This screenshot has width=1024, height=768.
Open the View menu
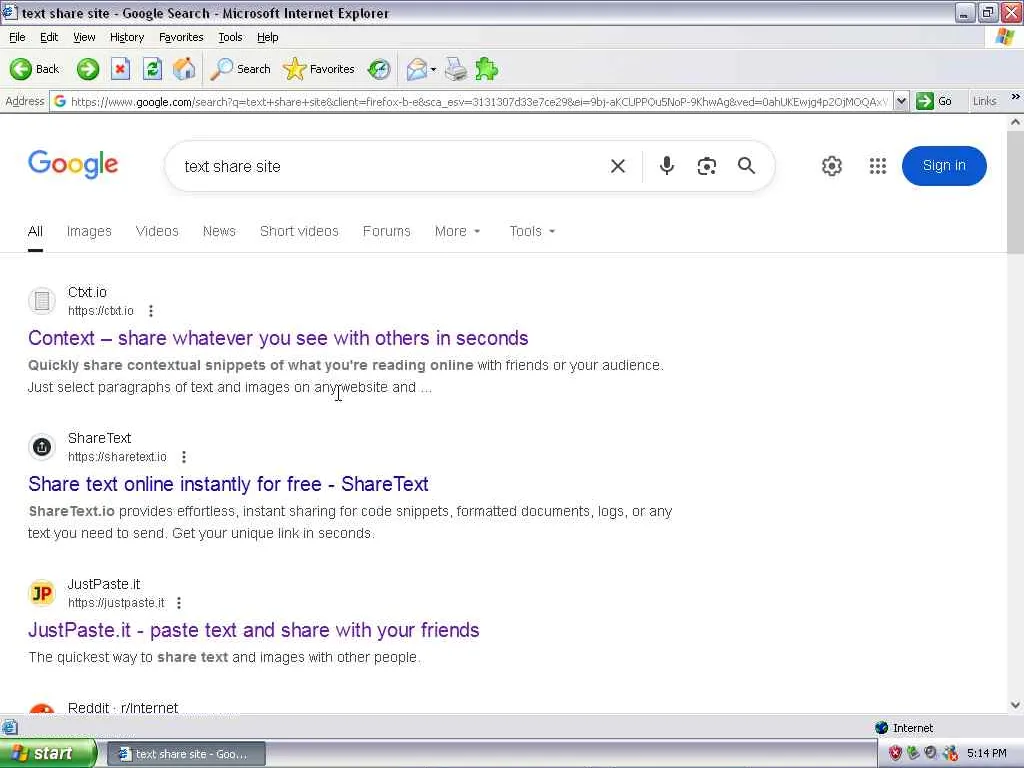(84, 37)
